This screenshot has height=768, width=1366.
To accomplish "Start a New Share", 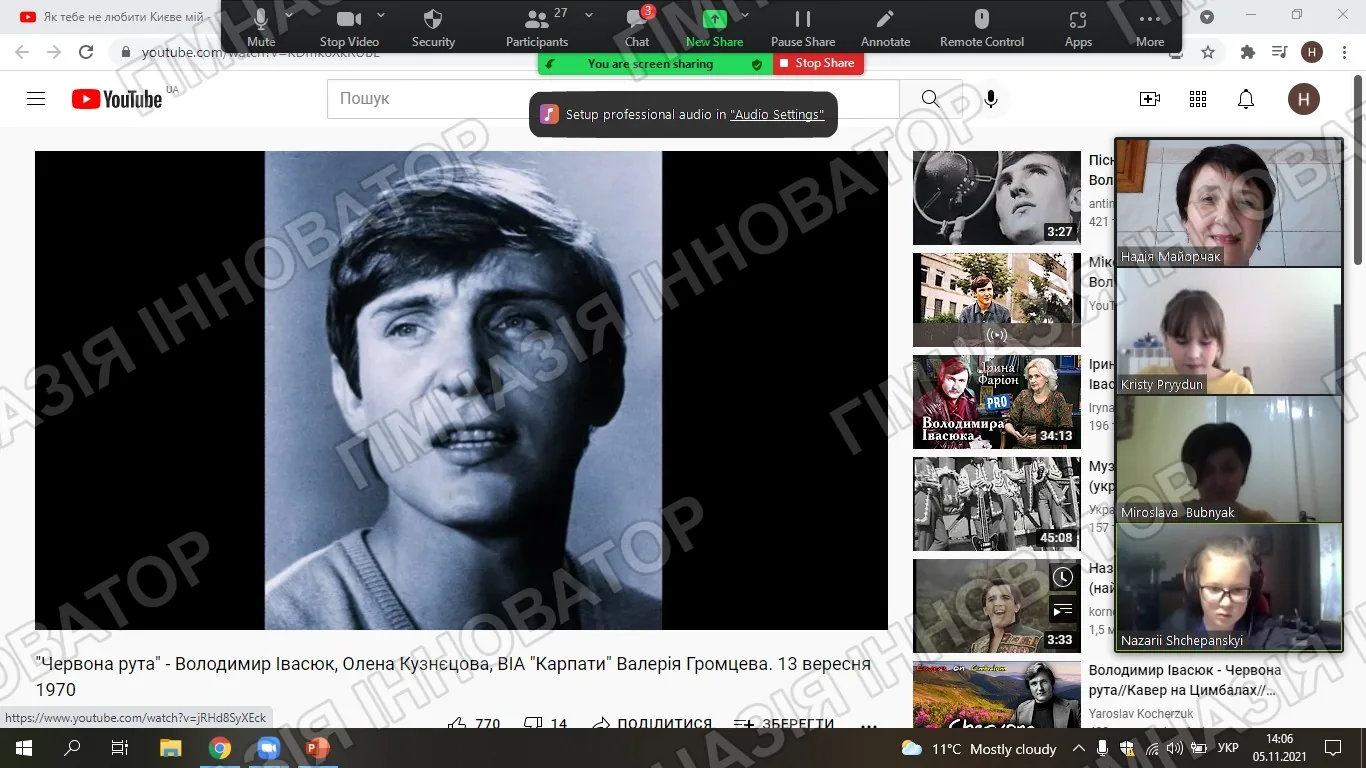I will [x=714, y=27].
